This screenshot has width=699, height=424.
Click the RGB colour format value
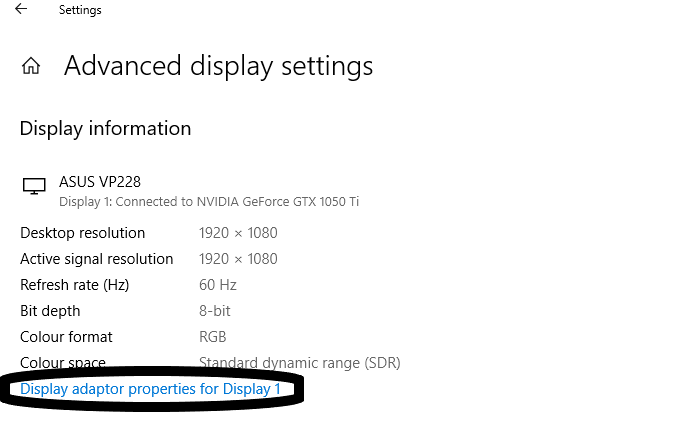pyautogui.click(x=213, y=337)
